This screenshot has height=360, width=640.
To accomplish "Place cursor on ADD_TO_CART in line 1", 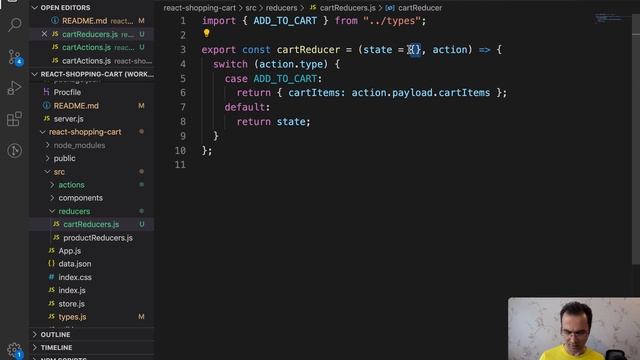I will pos(285,21).
